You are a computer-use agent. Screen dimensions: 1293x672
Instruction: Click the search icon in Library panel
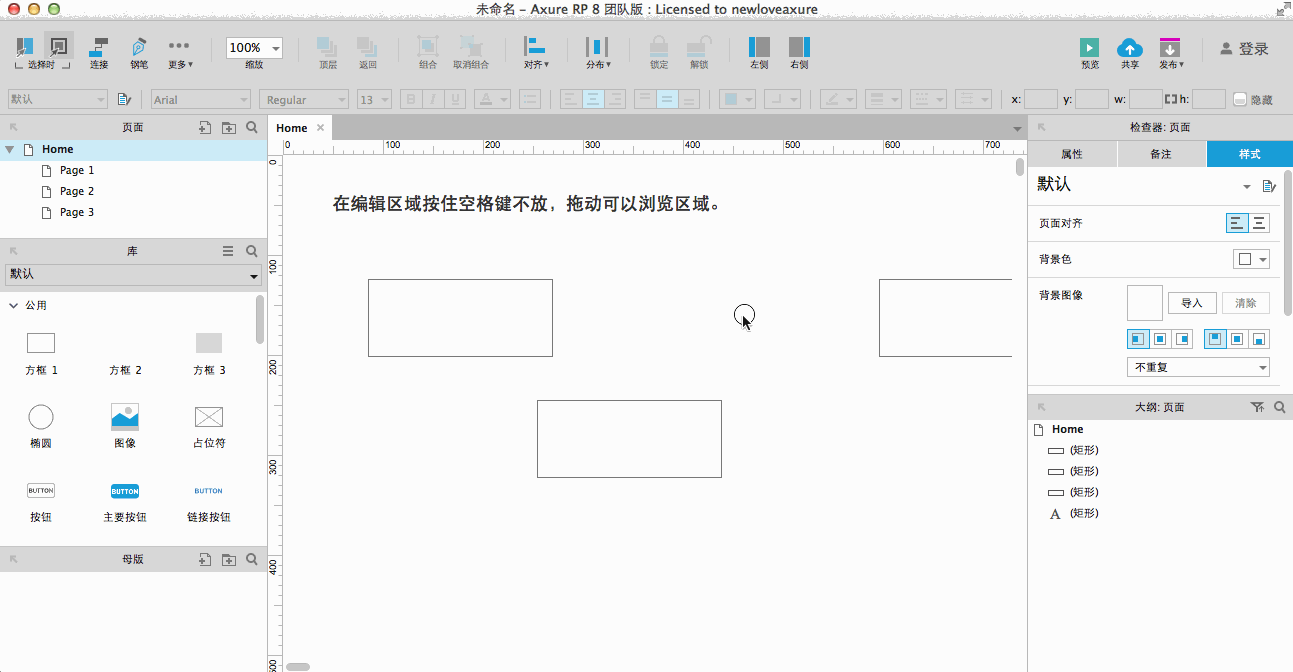(x=252, y=251)
